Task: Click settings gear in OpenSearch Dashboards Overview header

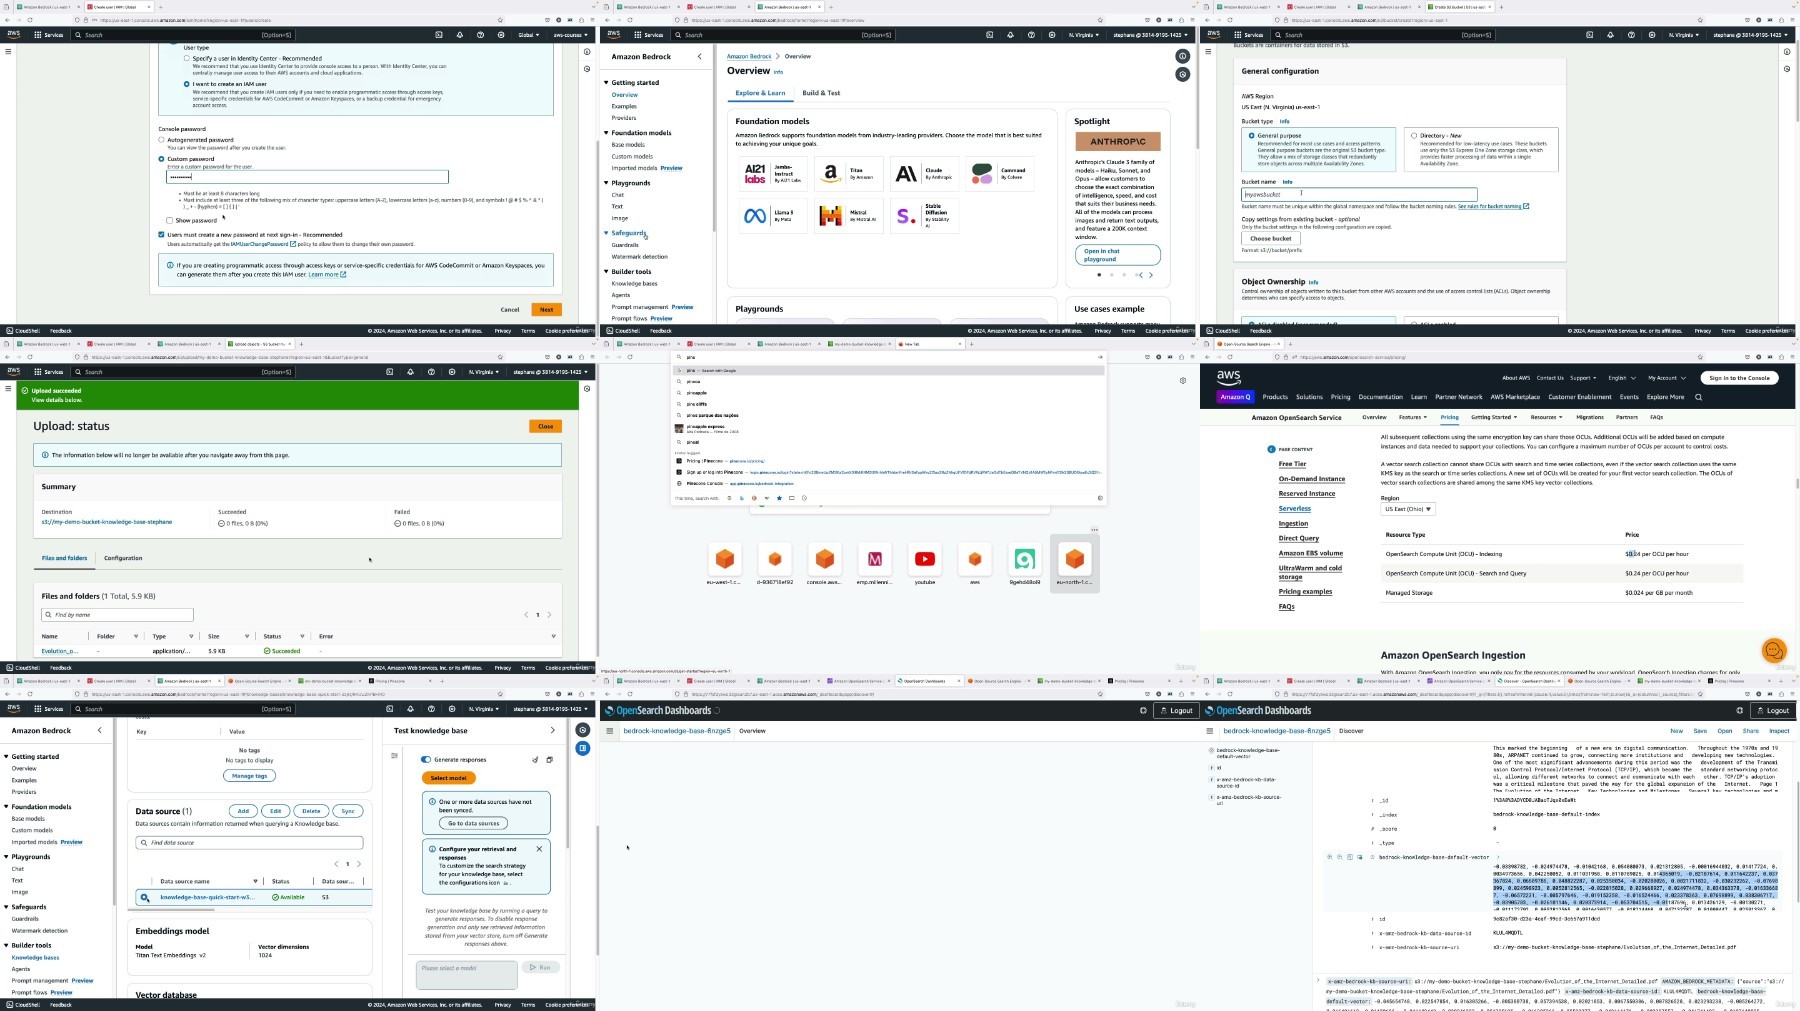Action: 1143,711
